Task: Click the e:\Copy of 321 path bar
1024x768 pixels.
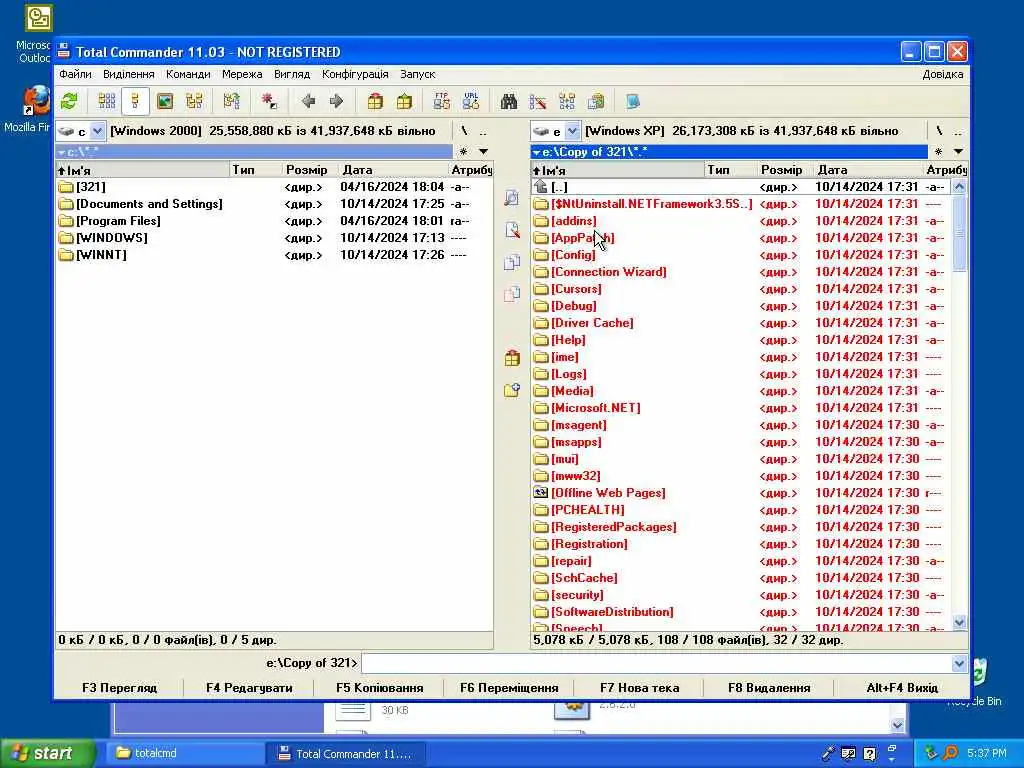Action: [729, 152]
